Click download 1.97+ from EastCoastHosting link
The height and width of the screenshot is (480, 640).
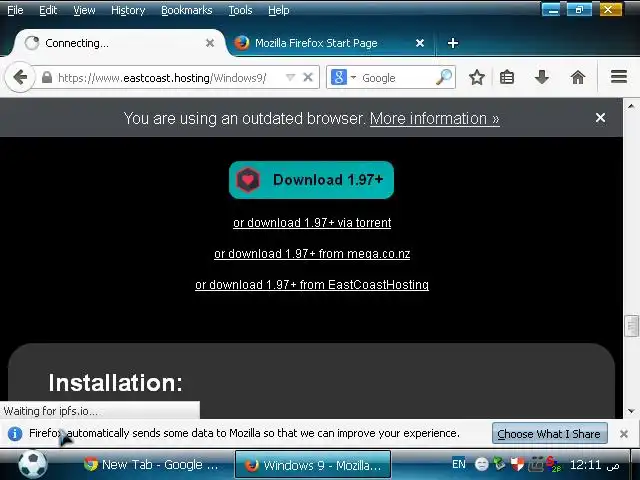pyautogui.click(x=312, y=285)
